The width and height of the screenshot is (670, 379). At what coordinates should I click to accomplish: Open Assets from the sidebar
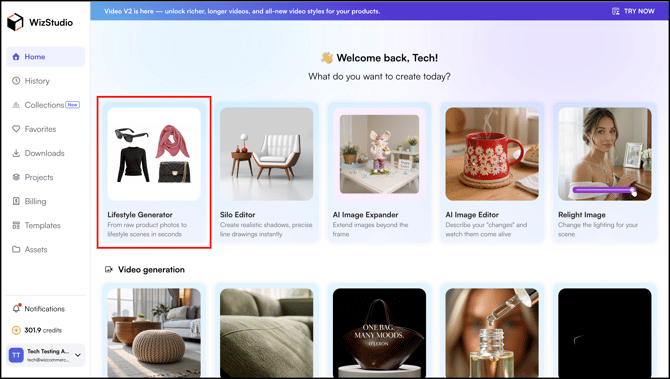click(45, 249)
